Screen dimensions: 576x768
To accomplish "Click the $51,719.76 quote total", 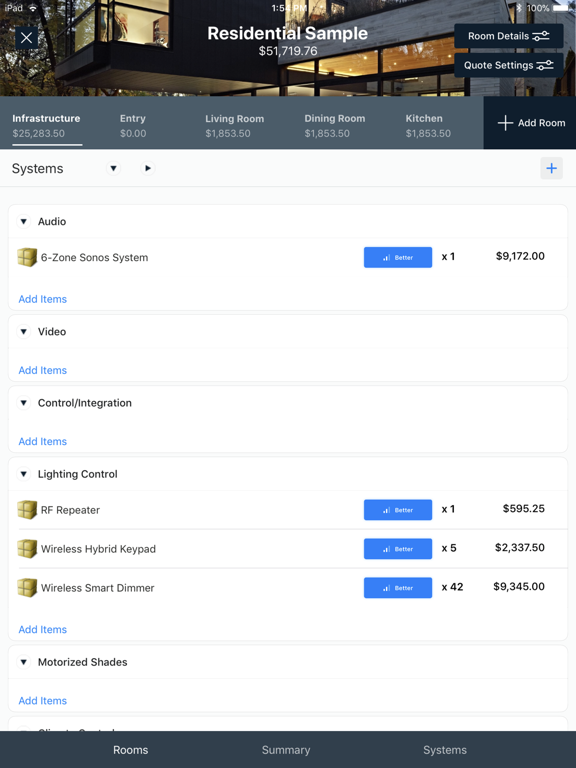I will coord(288,51).
